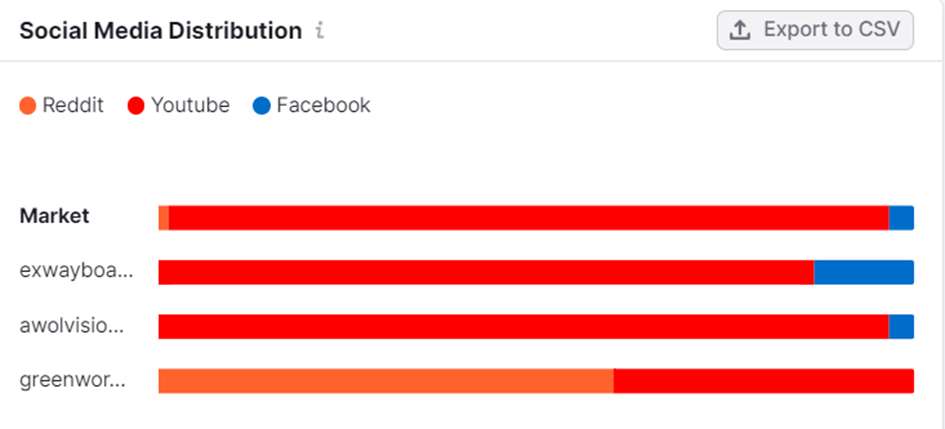Viewport: 945px width, 429px height.
Task: Open the greenwor... competitor label
Action: coord(73,380)
